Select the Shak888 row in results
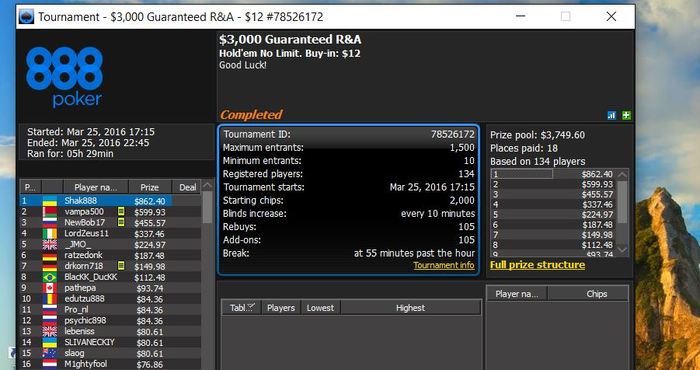The height and width of the screenshot is (370, 700). 111,201
